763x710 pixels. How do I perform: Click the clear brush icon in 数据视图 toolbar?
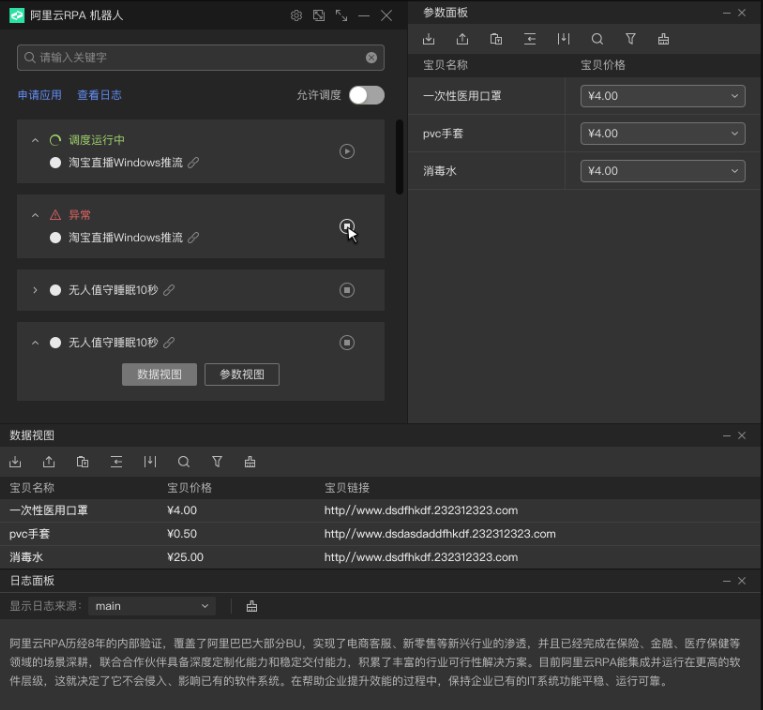(x=250, y=461)
